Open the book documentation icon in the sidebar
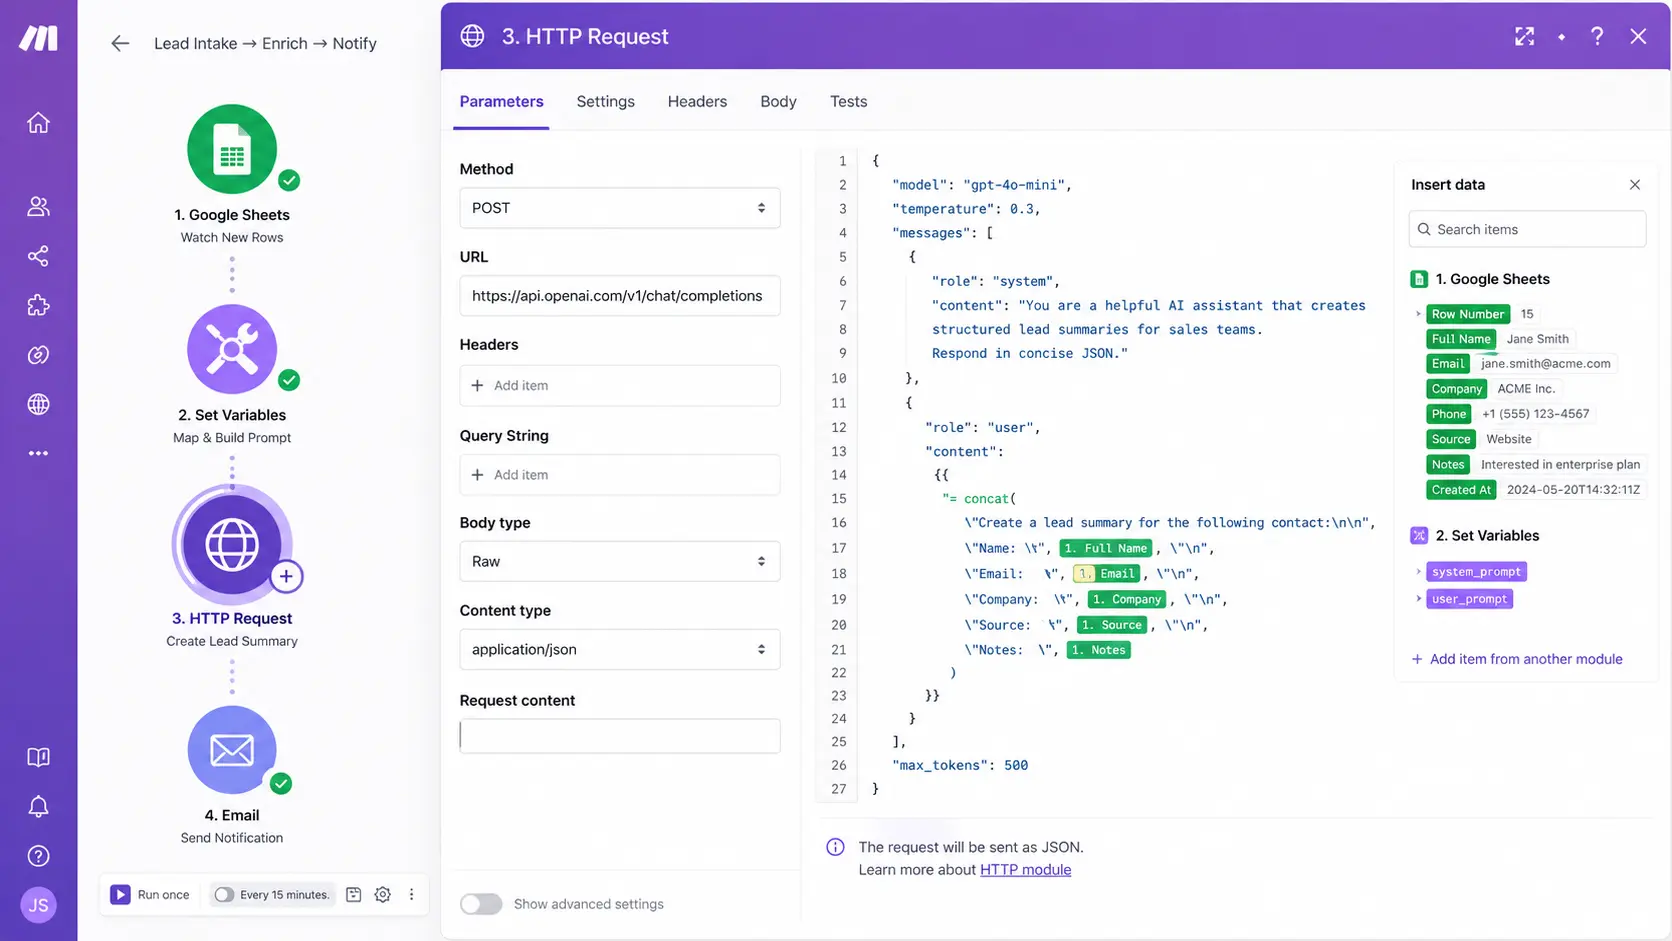Image resolution: width=1672 pixels, height=941 pixels. point(38,757)
